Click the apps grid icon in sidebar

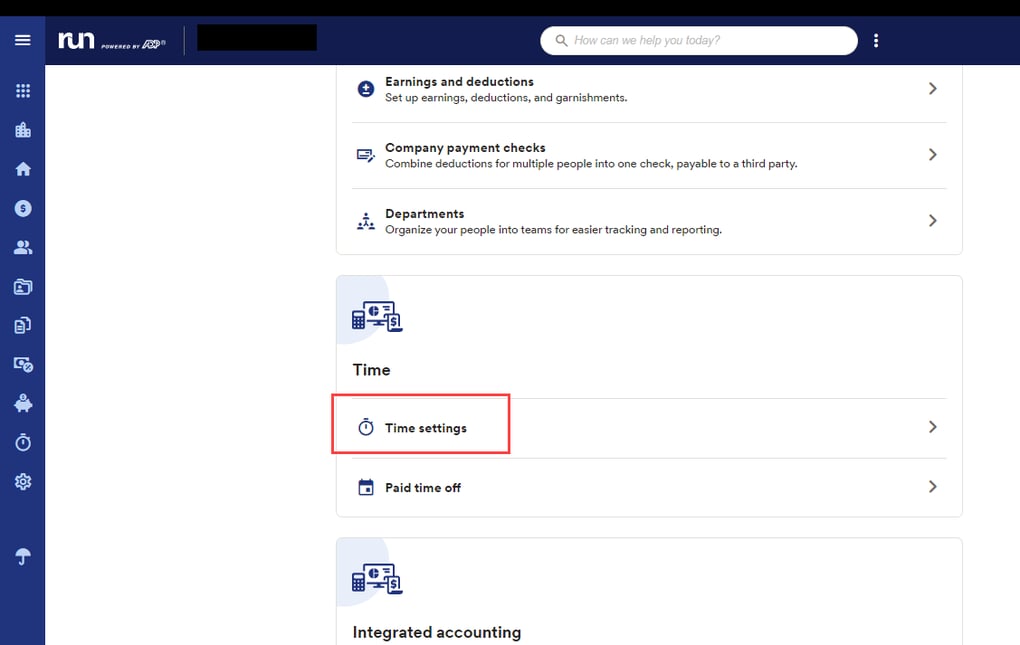tap(23, 91)
